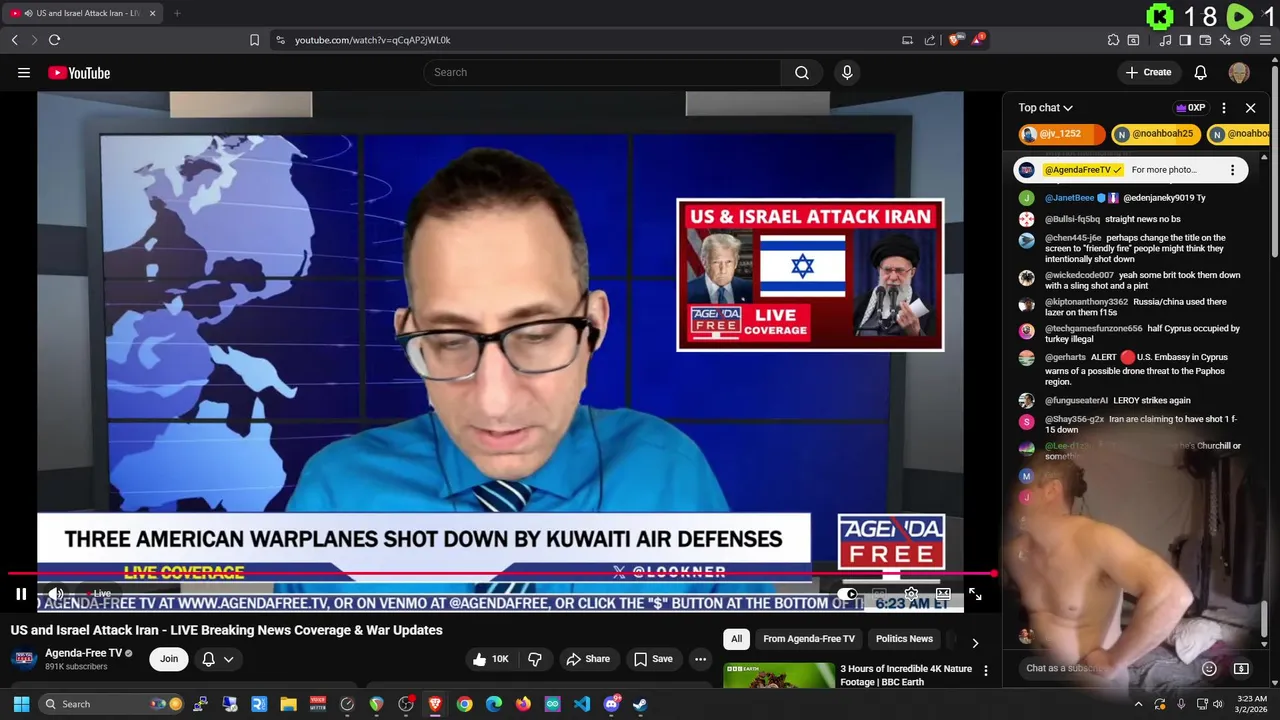
Task: Go back in browser history
Action: 14,40
